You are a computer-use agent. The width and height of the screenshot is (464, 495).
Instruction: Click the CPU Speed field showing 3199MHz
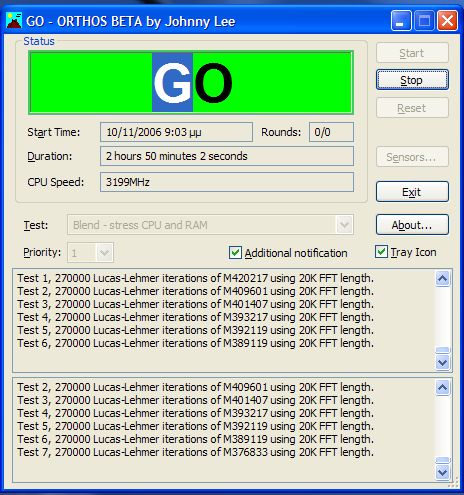[x=227, y=182]
